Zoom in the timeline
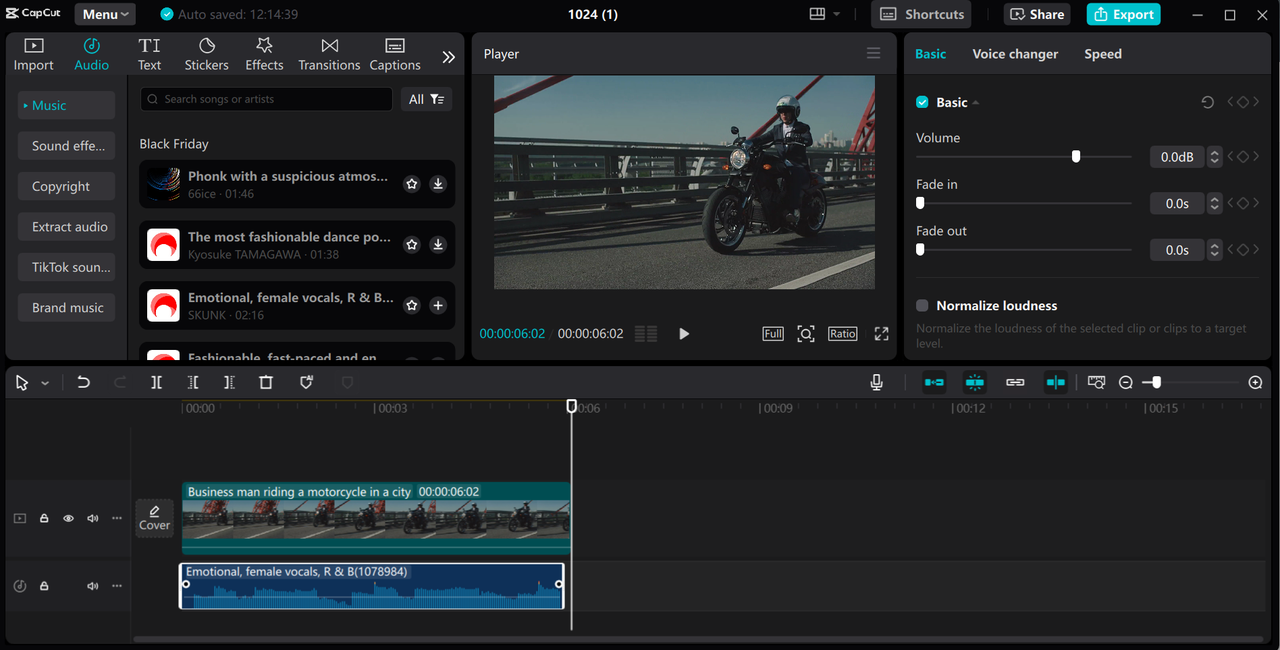Screen dimensions: 1280x650 pyautogui.click(x=1256, y=383)
